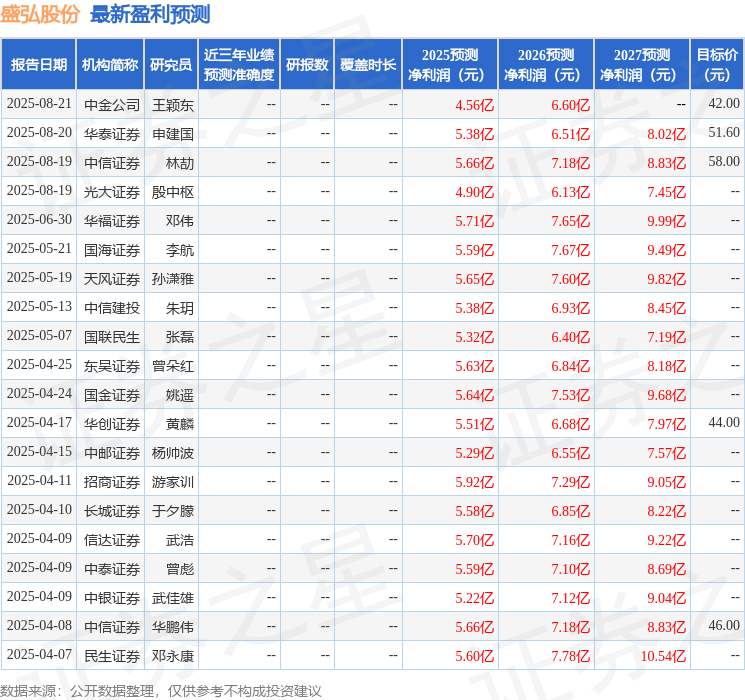This screenshot has height=700, width=745.
Task: Click 4.90亿 2025 profit value
Action: tap(475, 192)
